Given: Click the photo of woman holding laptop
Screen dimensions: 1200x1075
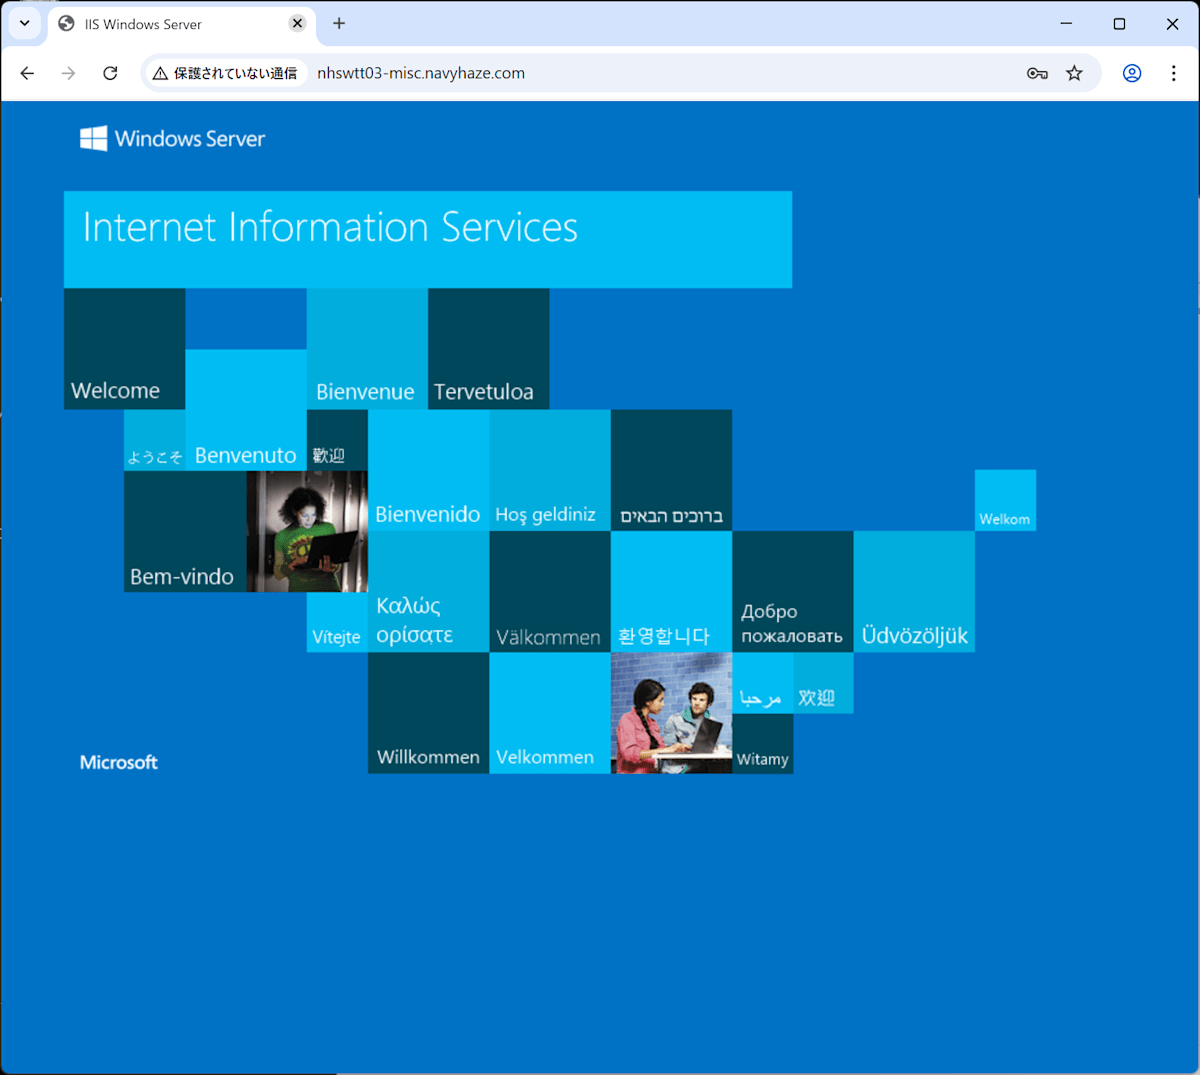Looking at the screenshot, I should coord(307,531).
